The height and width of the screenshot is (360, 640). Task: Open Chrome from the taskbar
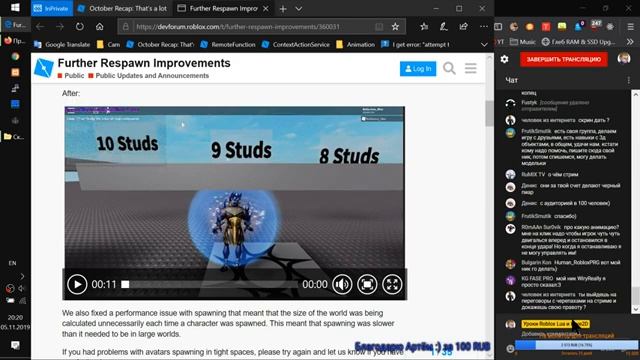coord(15,56)
